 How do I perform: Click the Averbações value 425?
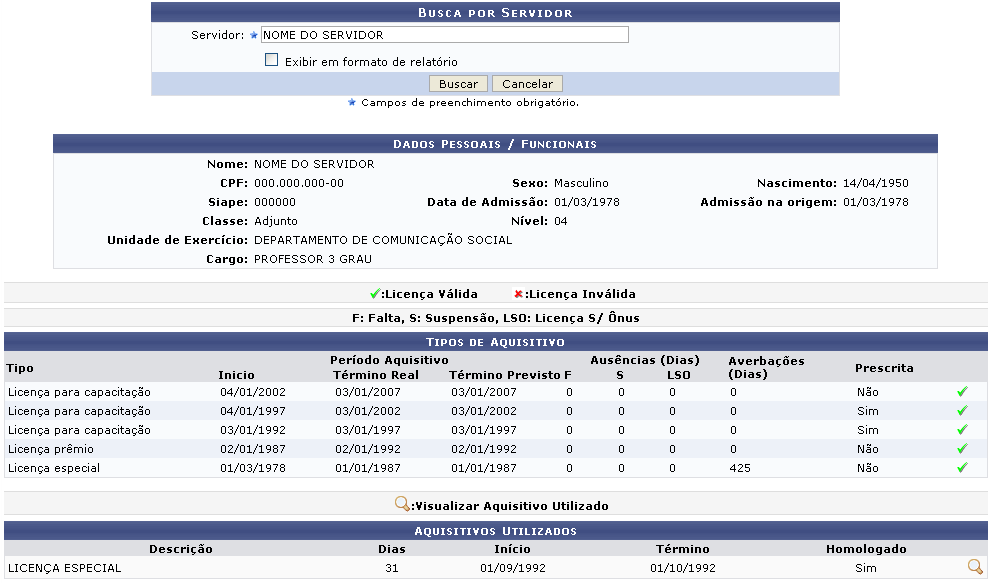(740, 468)
